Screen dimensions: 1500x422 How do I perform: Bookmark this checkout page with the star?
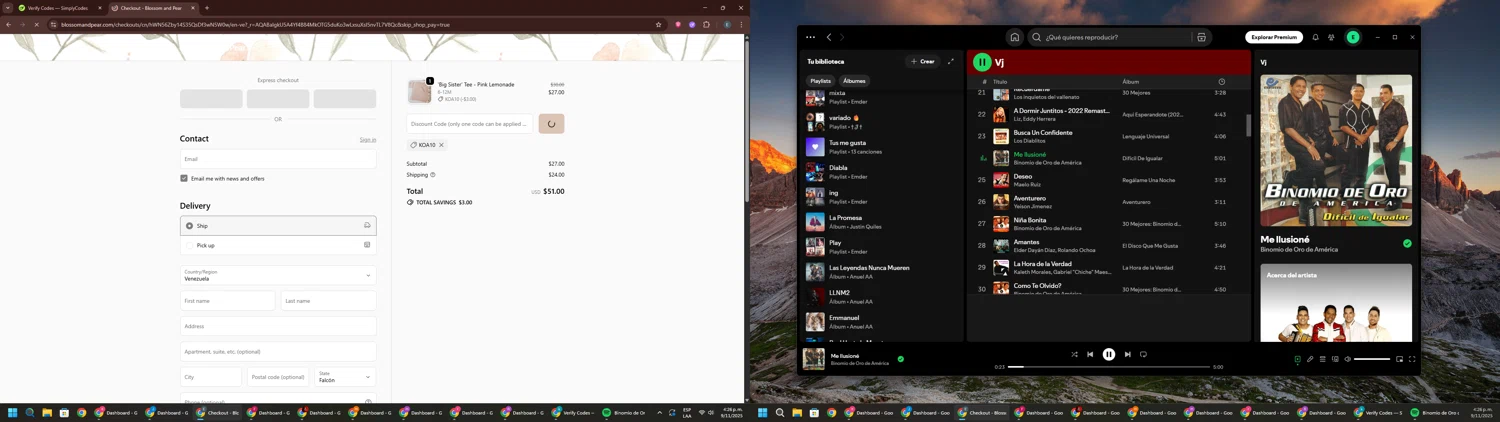[658, 24]
